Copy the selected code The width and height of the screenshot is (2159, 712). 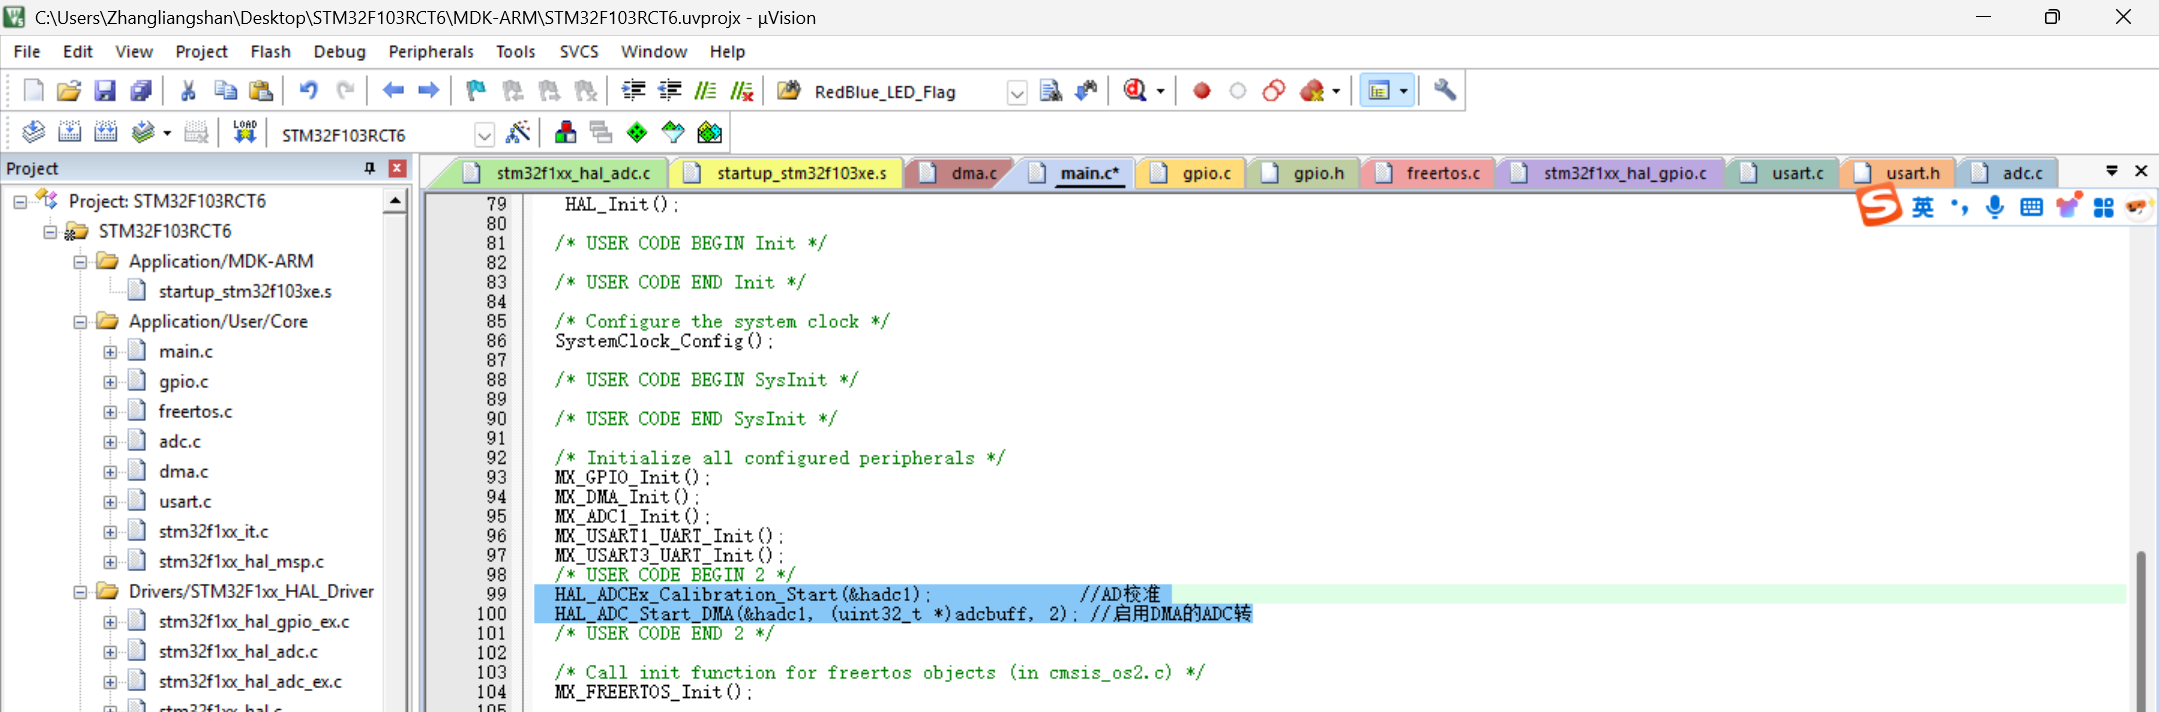[x=225, y=91]
